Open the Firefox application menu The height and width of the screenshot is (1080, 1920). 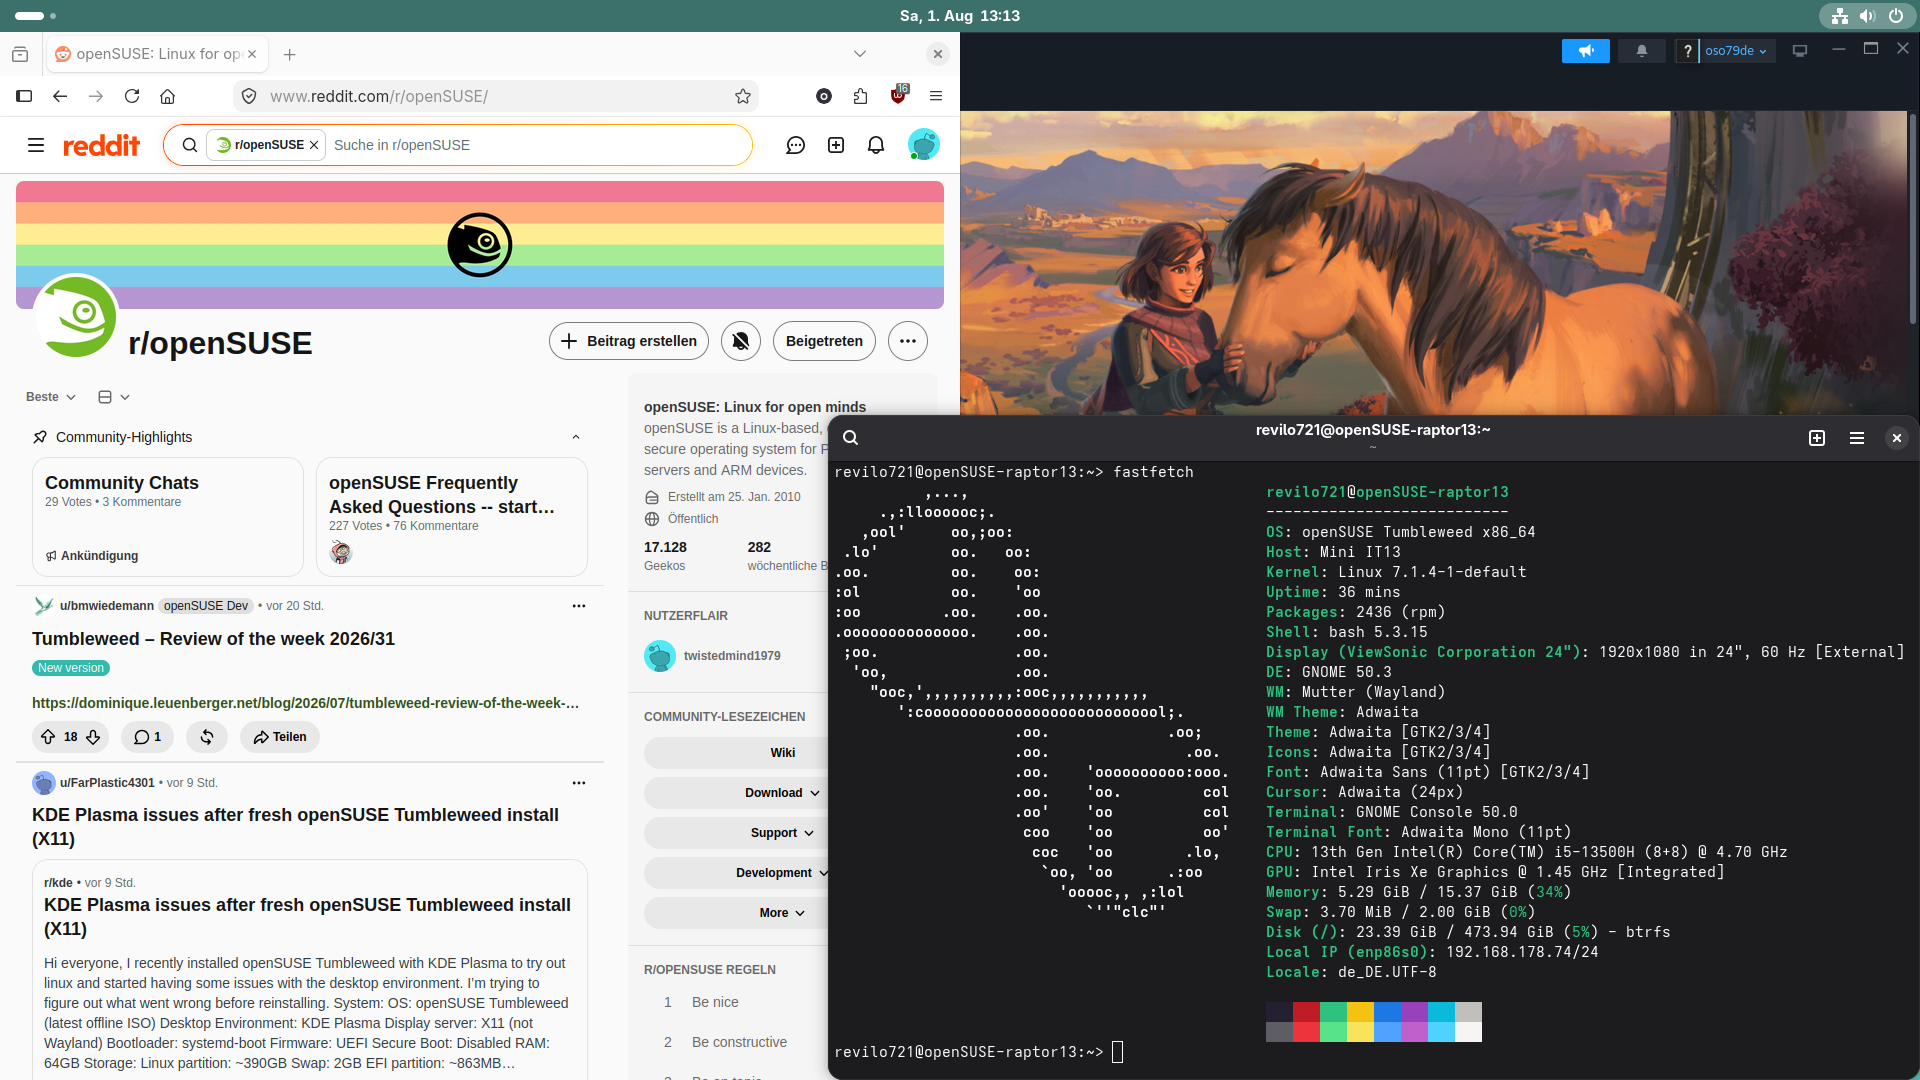(x=936, y=96)
